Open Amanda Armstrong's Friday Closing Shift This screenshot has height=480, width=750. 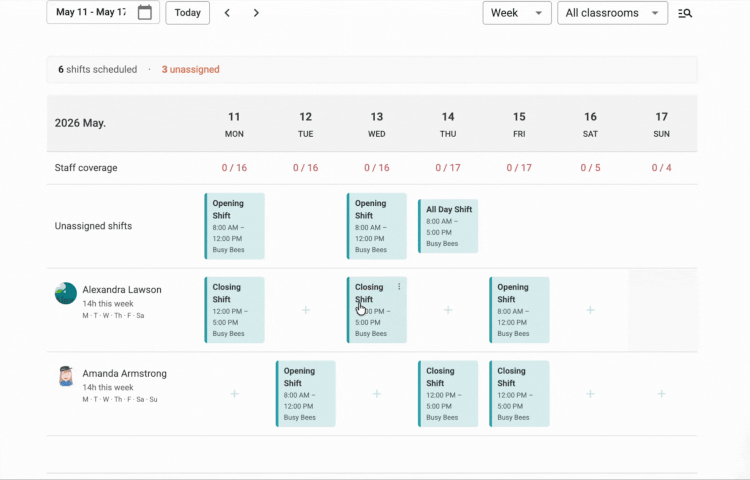519,393
